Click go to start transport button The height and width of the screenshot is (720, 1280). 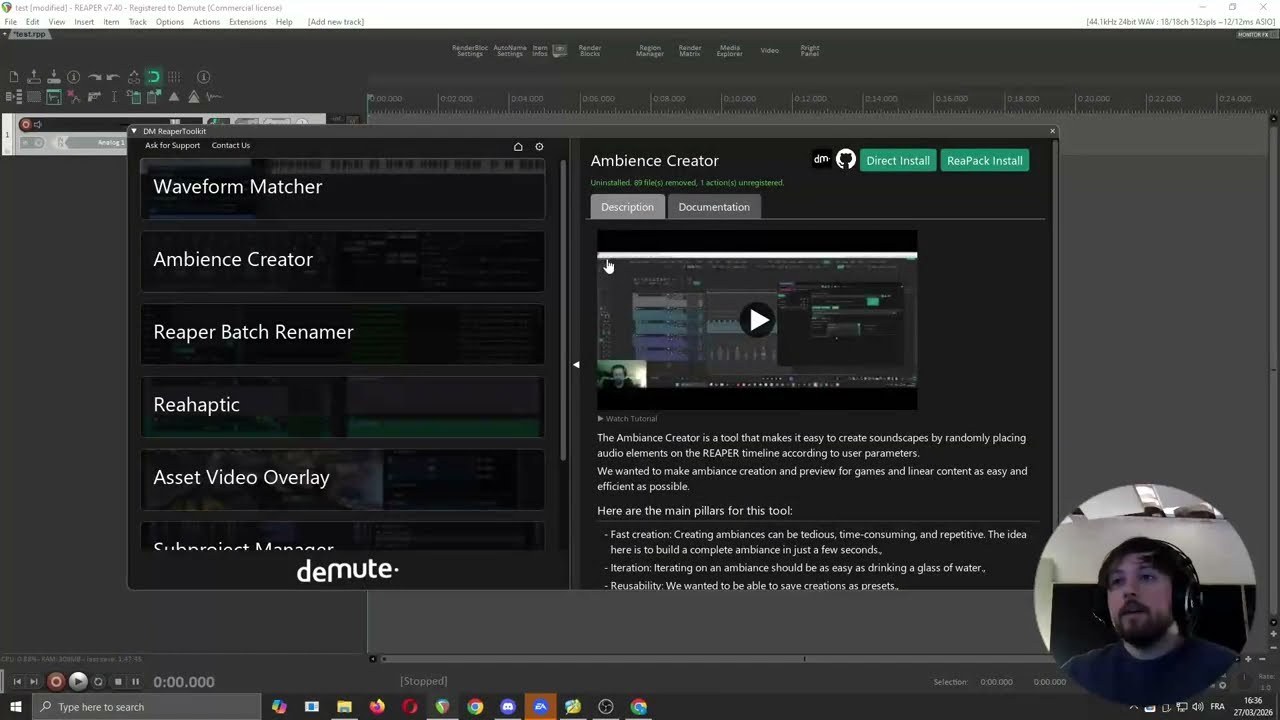click(x=17, y=682)
